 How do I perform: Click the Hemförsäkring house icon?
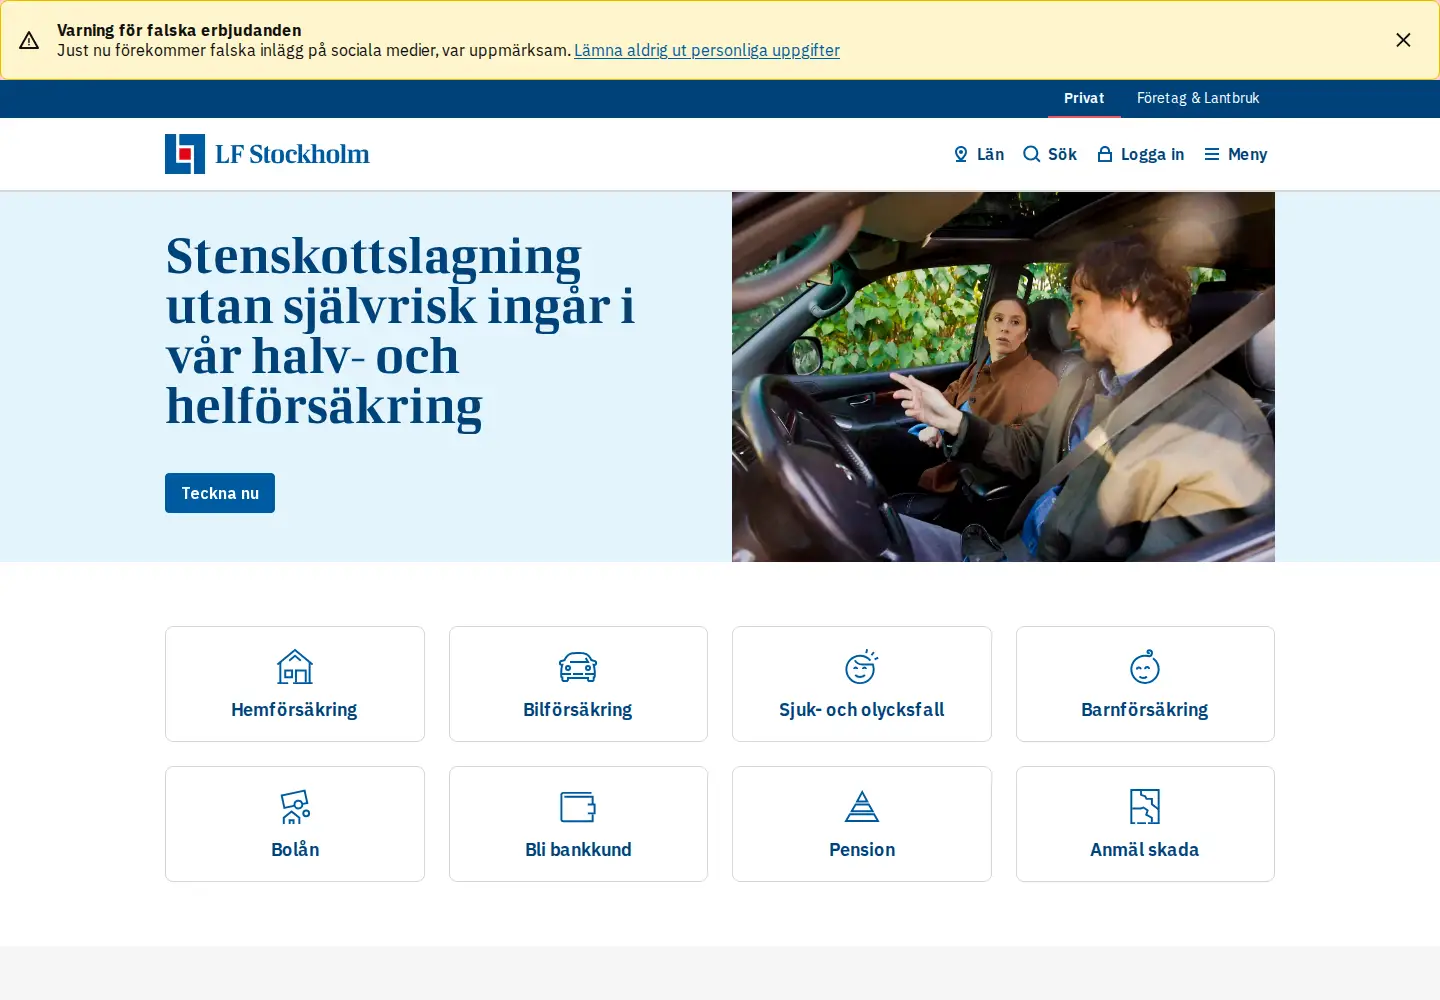pyautogui.click(x=295, y=666)
